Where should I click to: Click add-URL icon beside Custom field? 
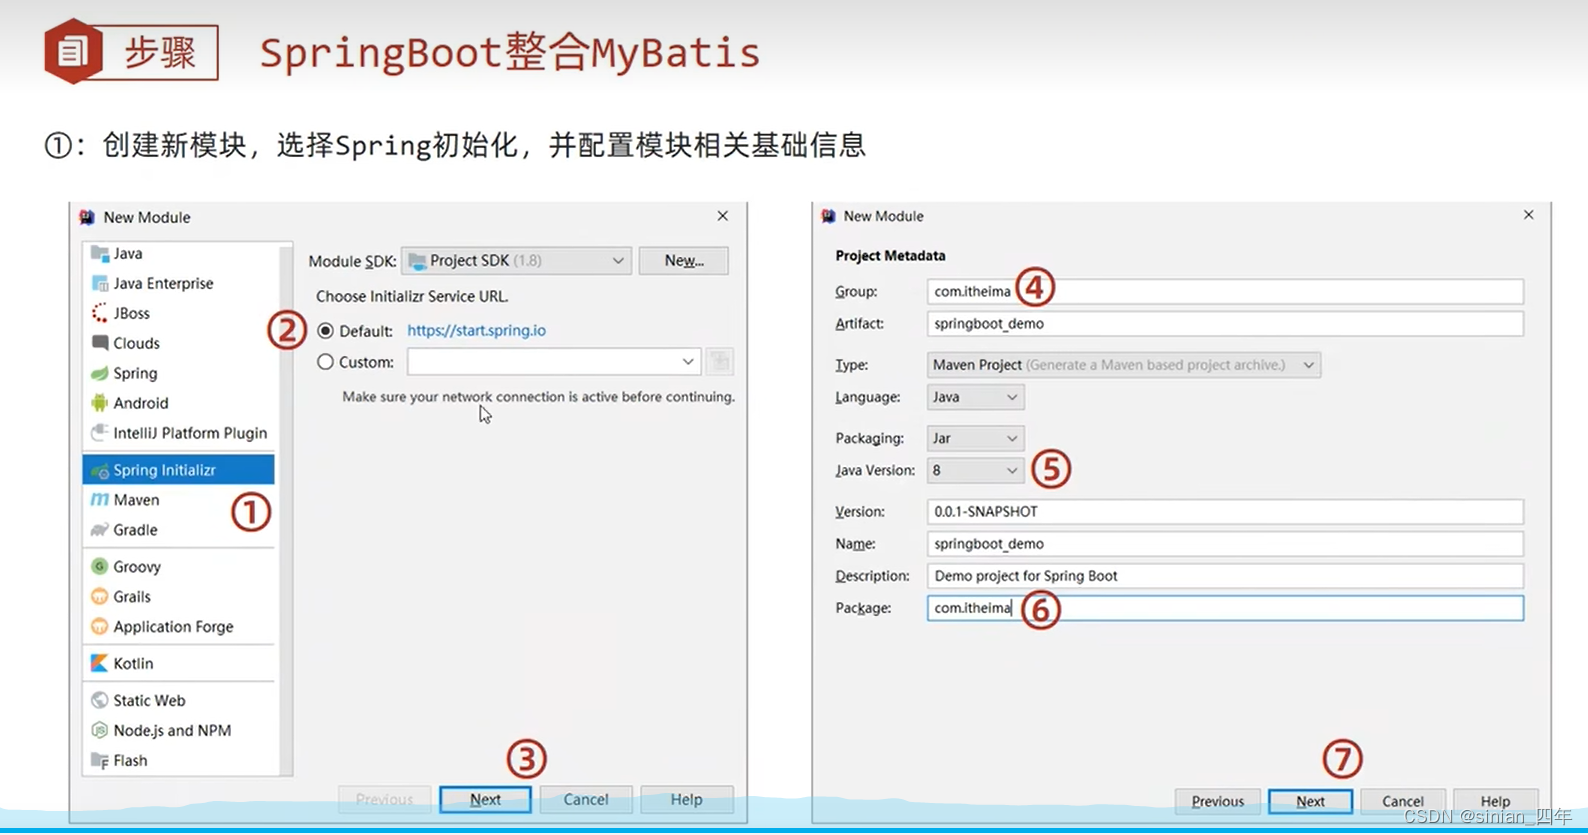pyautogui.click(x=720, y=362)
